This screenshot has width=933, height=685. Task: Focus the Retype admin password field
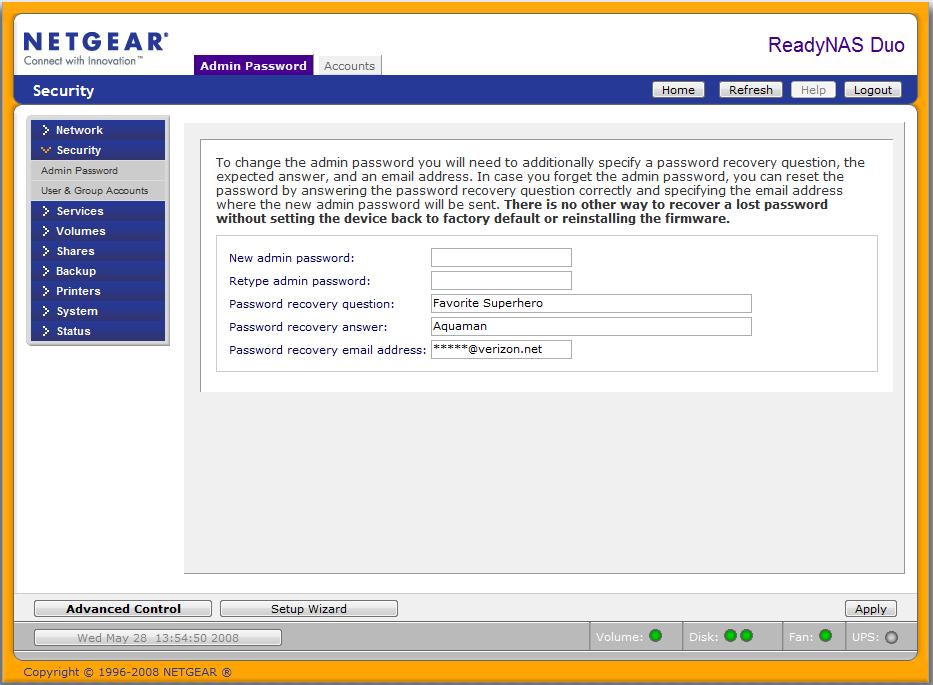[x=501, y=280]
